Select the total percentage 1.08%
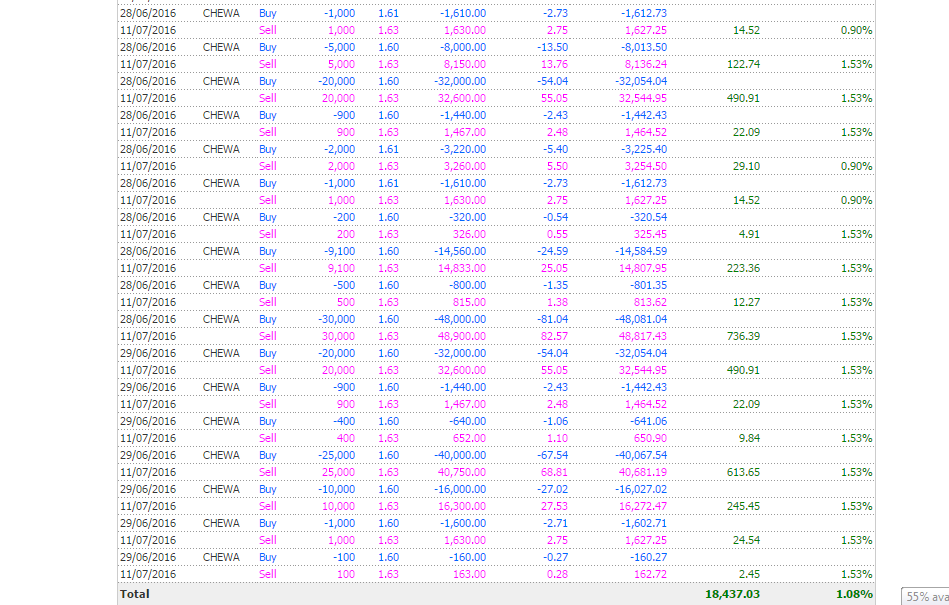 click(x=855, y=593)
